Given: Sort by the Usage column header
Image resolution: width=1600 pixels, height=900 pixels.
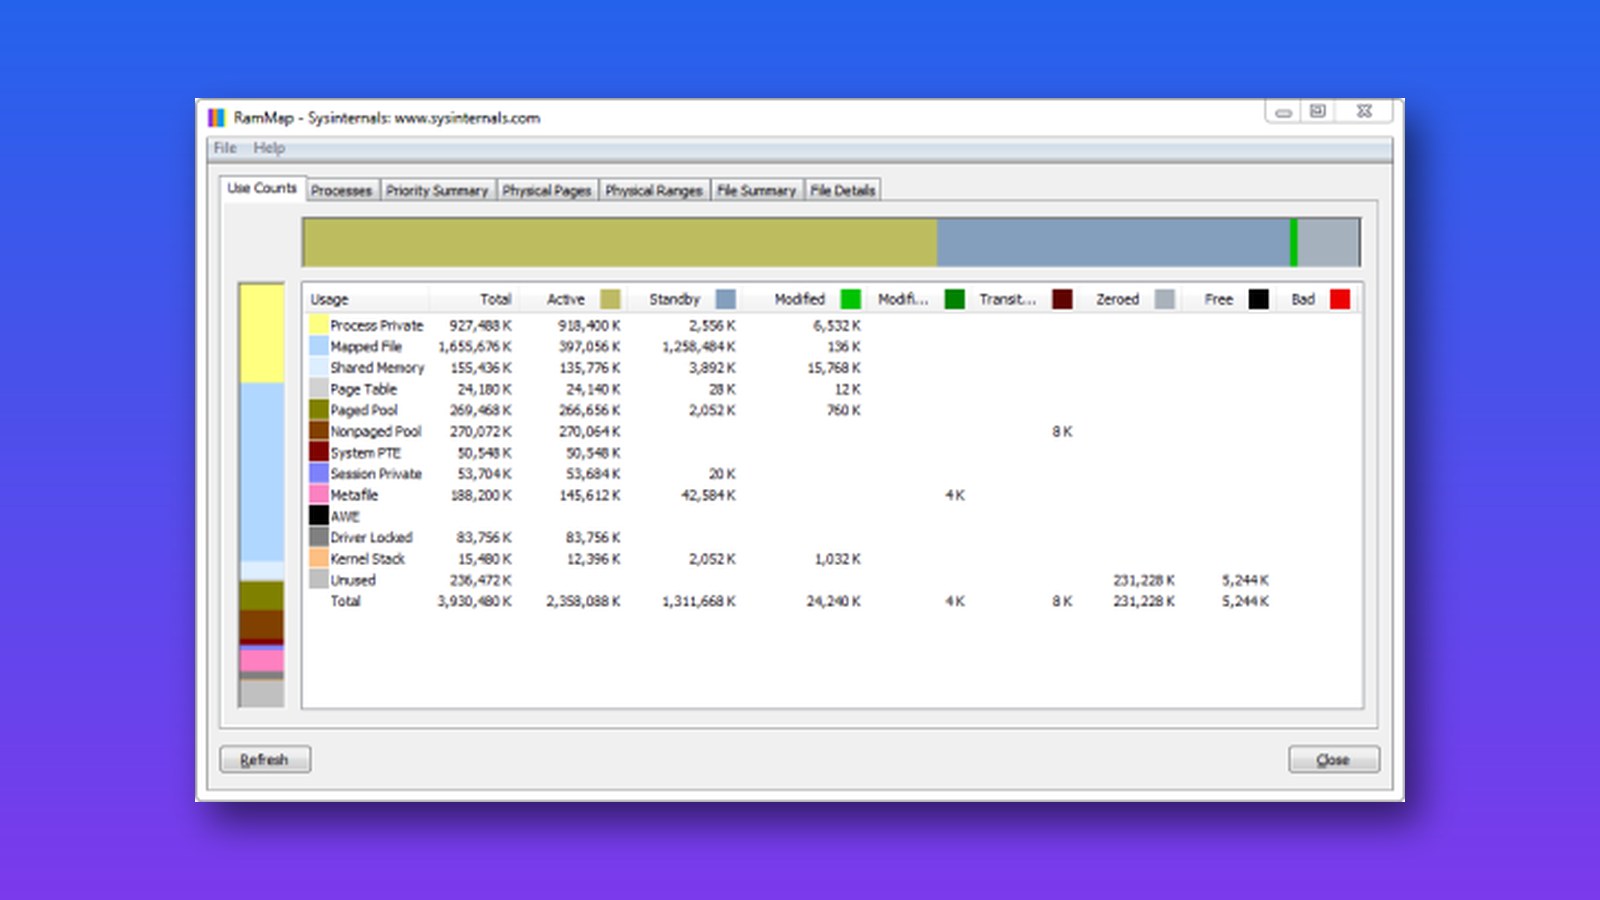Looking at the screenshot, I should click(x=366, y=299).
